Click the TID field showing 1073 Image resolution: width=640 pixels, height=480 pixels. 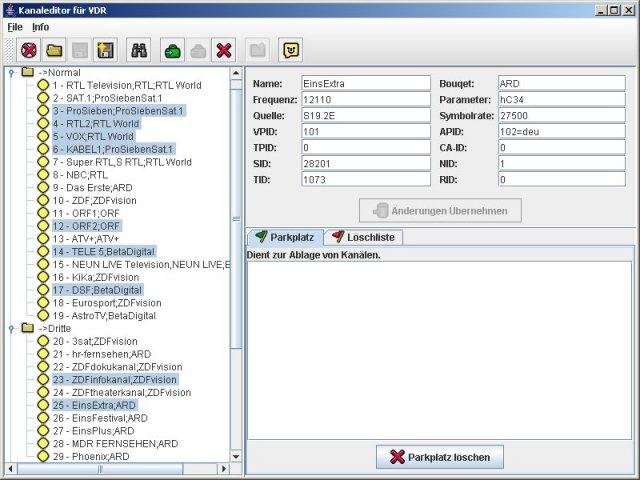[366, 180]
